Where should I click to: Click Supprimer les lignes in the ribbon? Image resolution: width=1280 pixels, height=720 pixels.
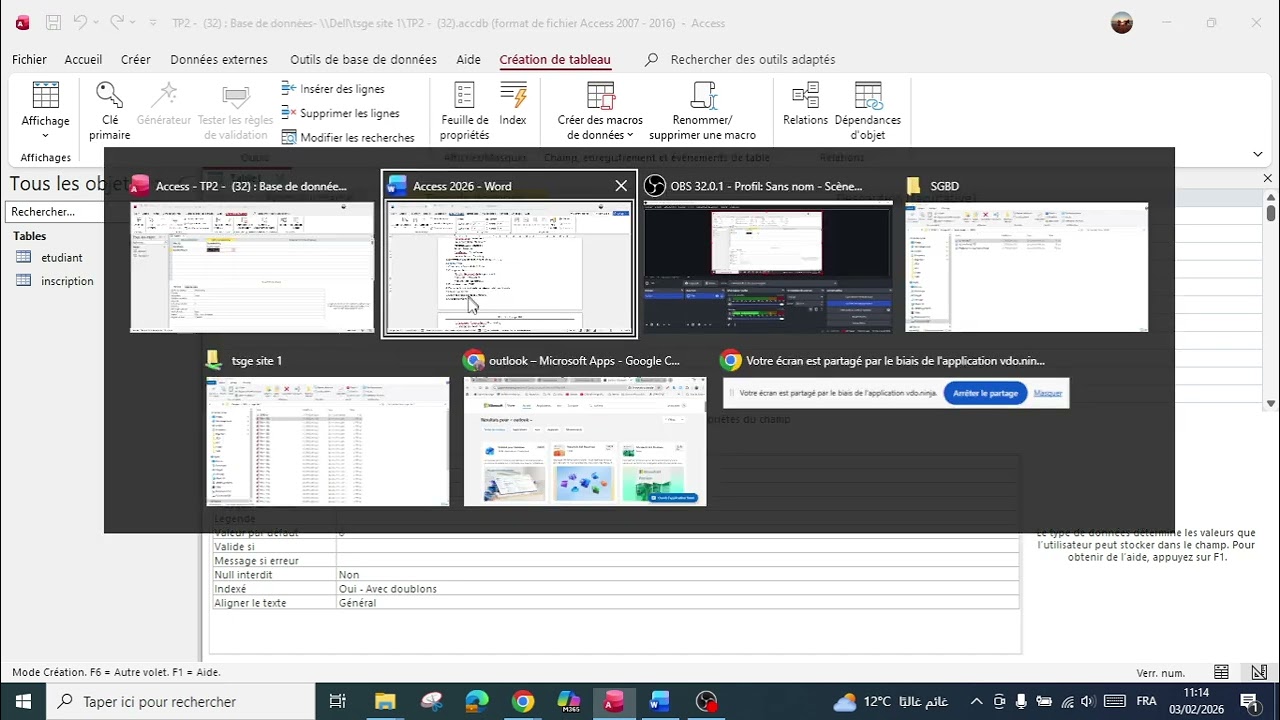[x=341, y=113]
